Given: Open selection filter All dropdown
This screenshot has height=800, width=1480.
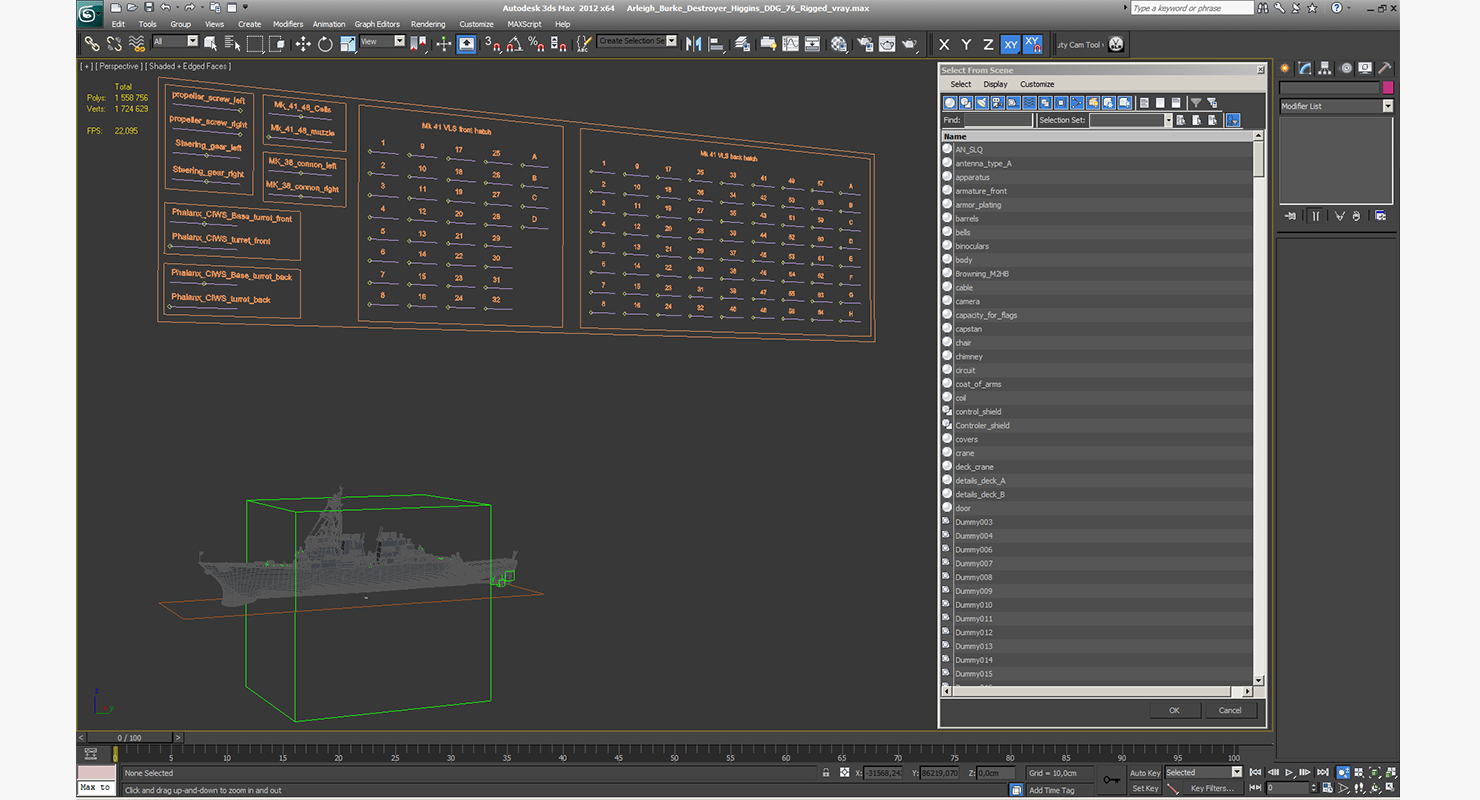Looking at the screenshot, I should (175, 41).
